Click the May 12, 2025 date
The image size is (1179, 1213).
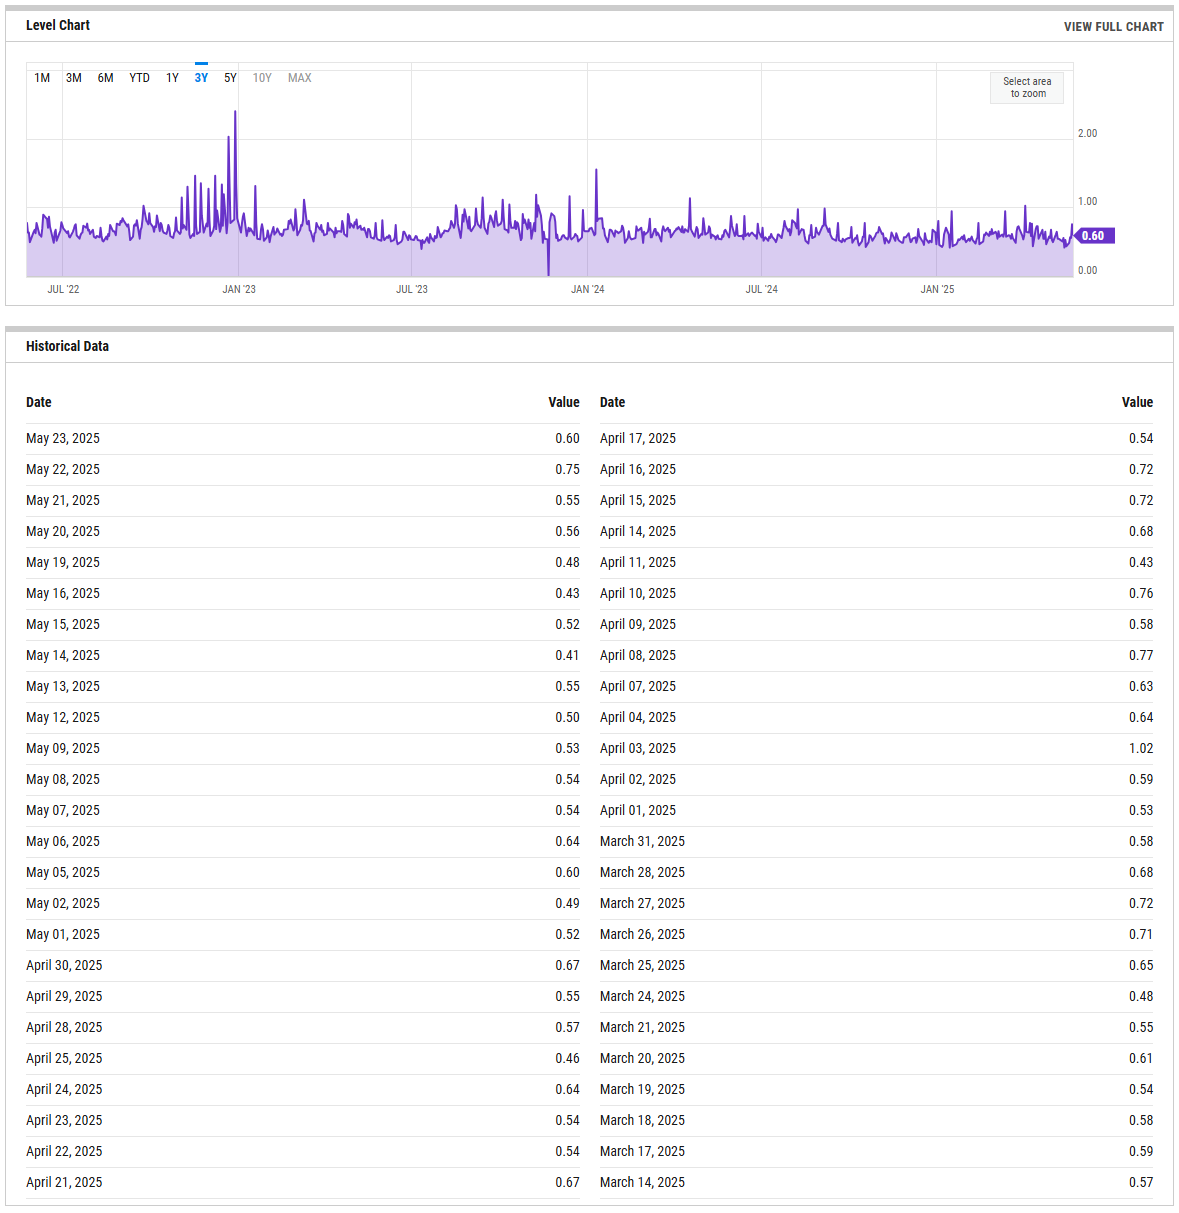pyautogui.click(x=63, y=717)
